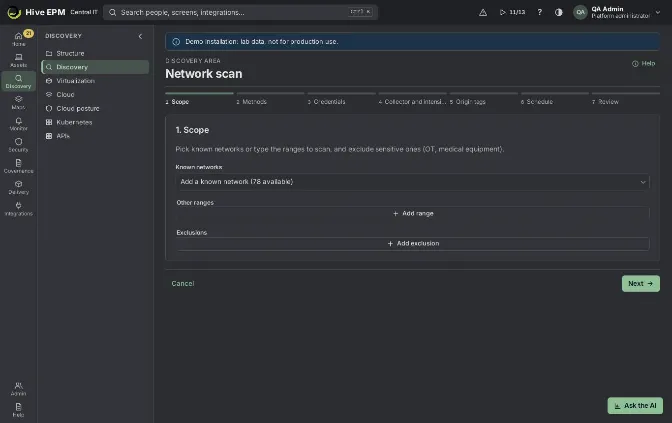Open the page Help link
Screen dimensions: 672x423
point(644,63)
